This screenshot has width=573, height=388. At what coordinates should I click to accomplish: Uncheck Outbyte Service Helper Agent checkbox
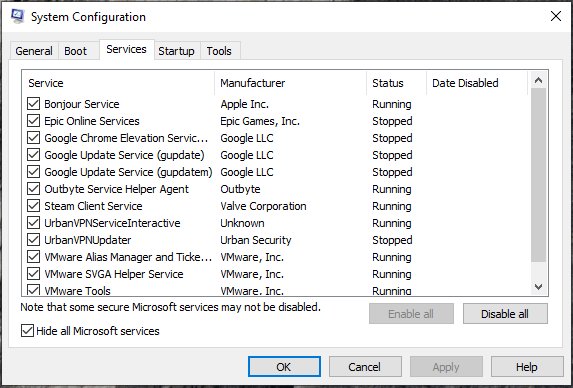(34, 189)
